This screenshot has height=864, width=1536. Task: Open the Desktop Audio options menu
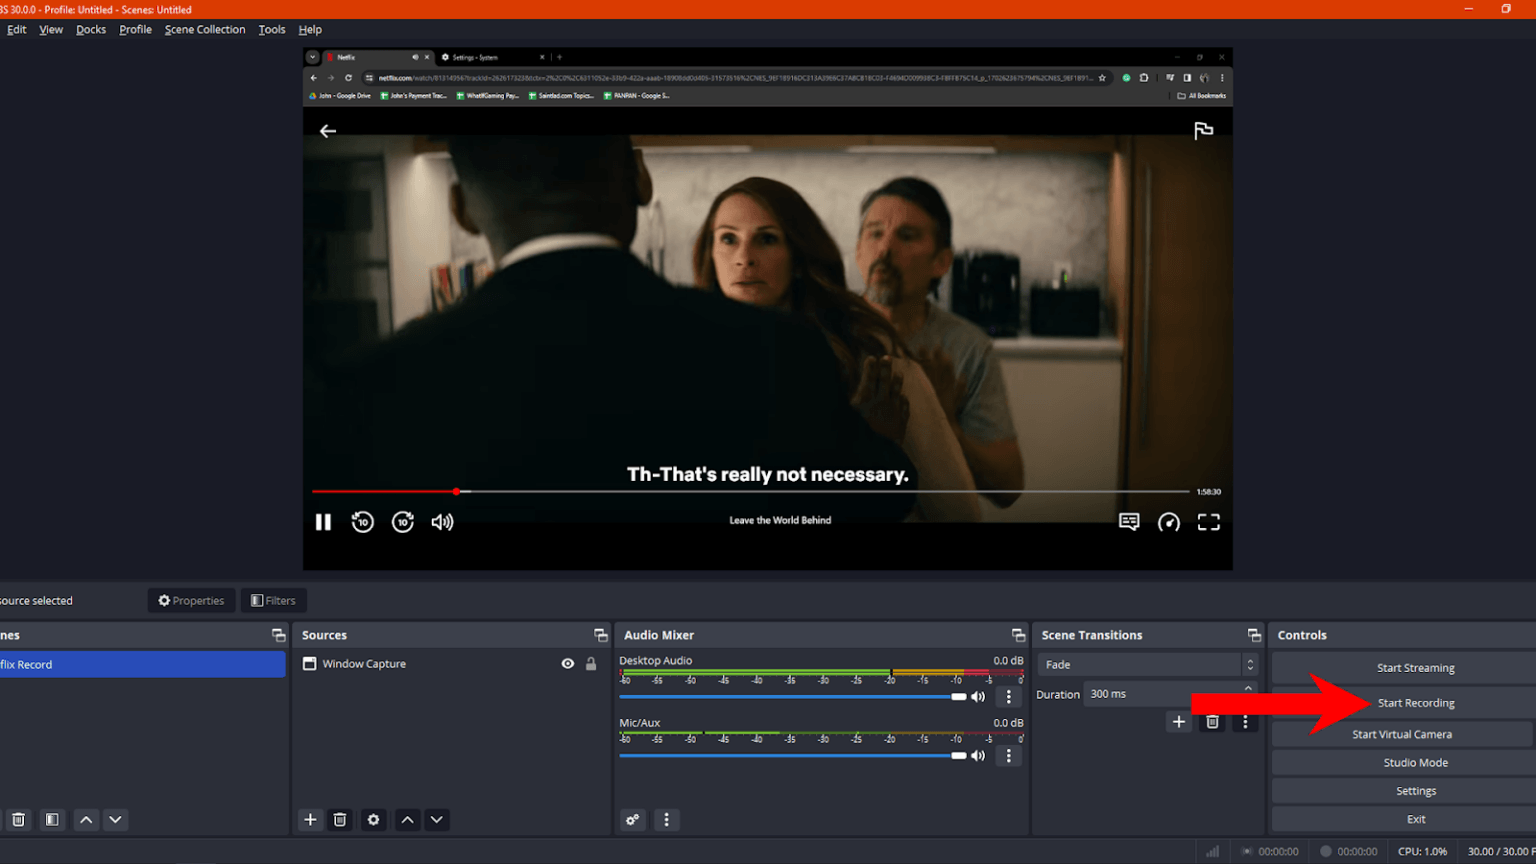(1008, 696)
